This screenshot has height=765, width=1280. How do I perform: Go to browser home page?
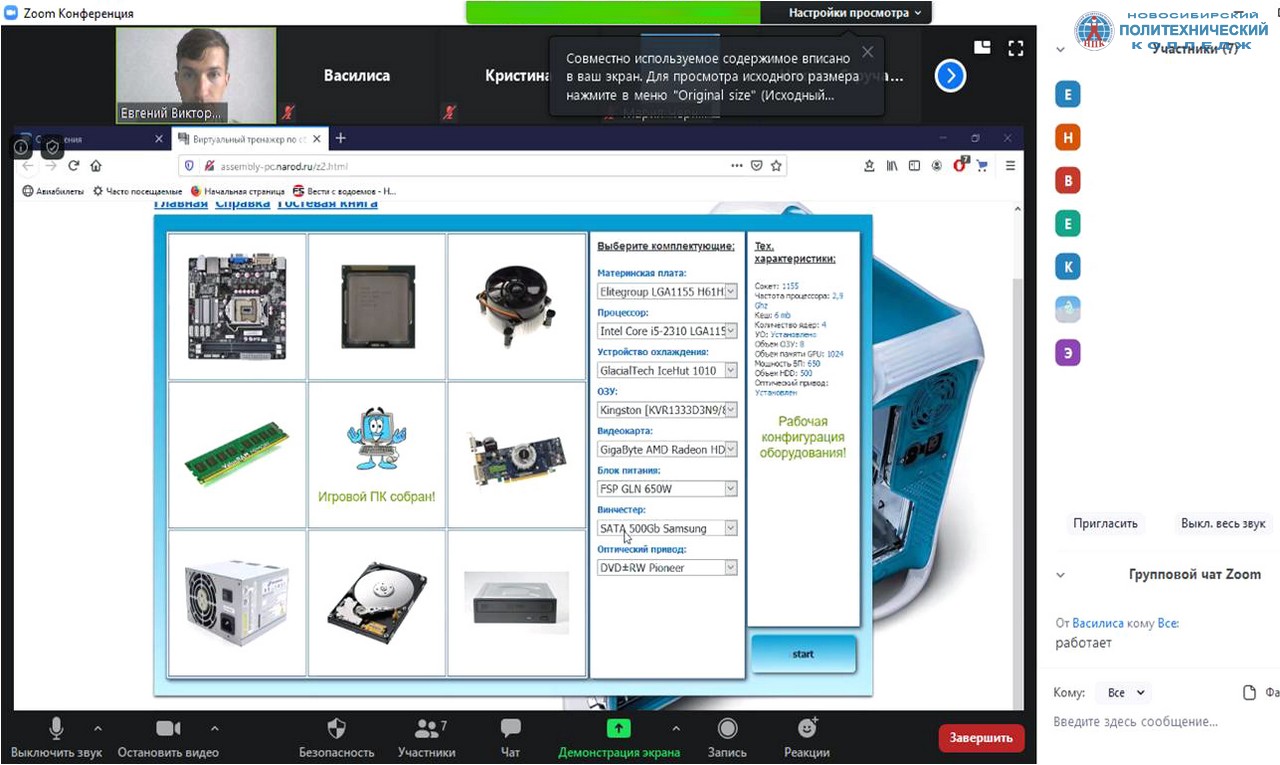pos(96,165)
